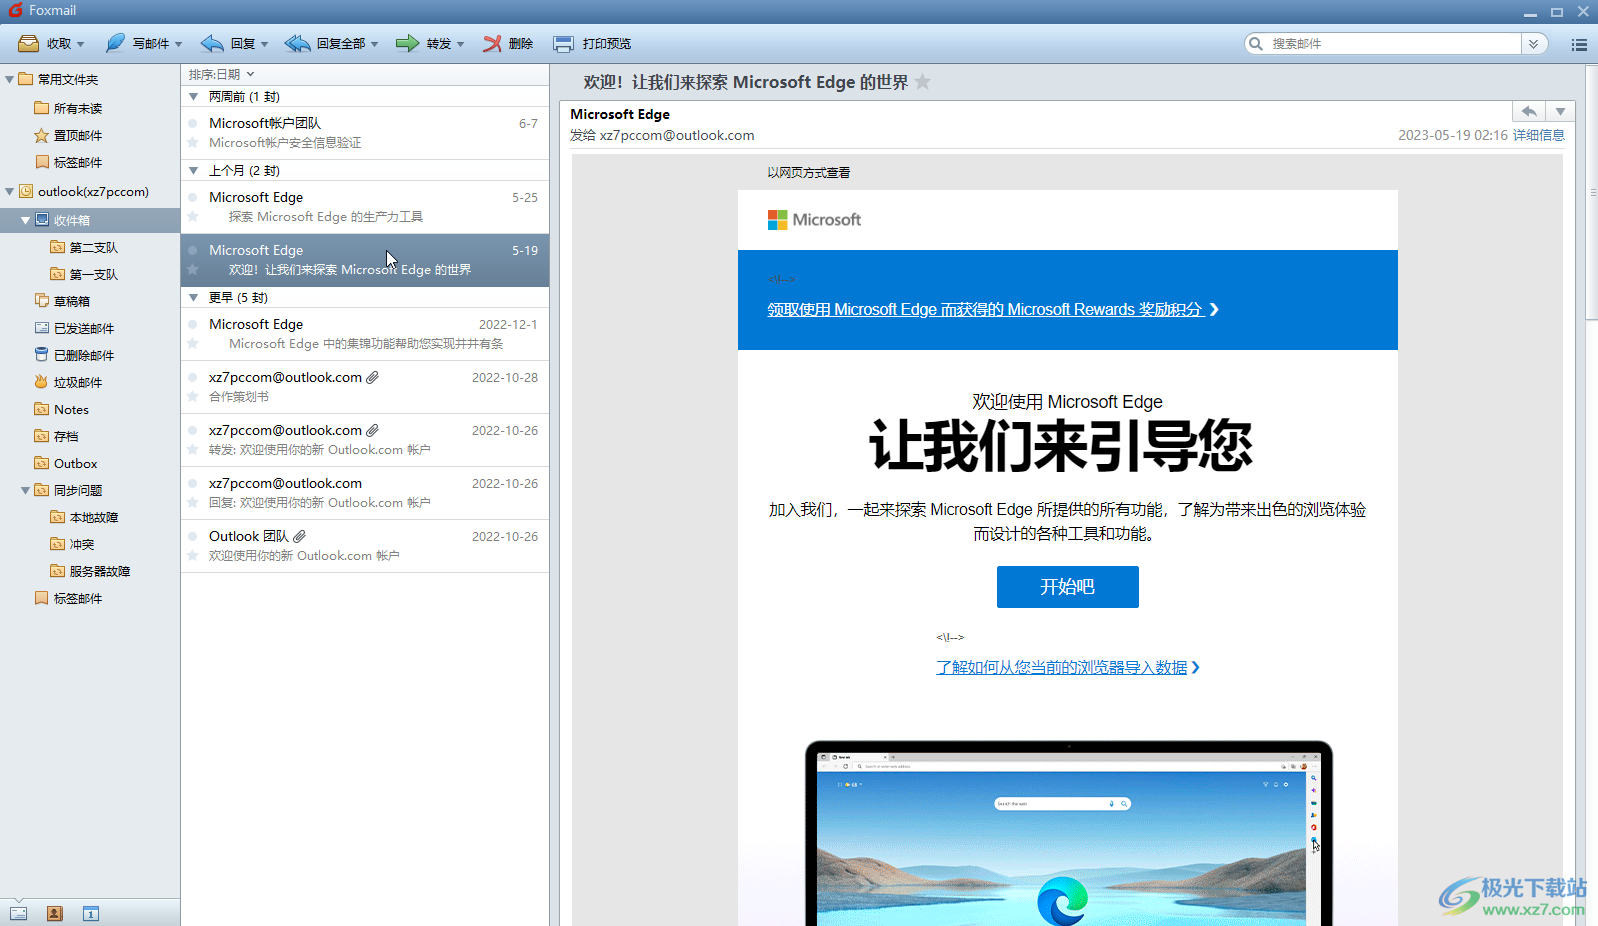Open the Microsoft帐户安全信息验证 email
1598x926 pixels.
coord(365,133)
